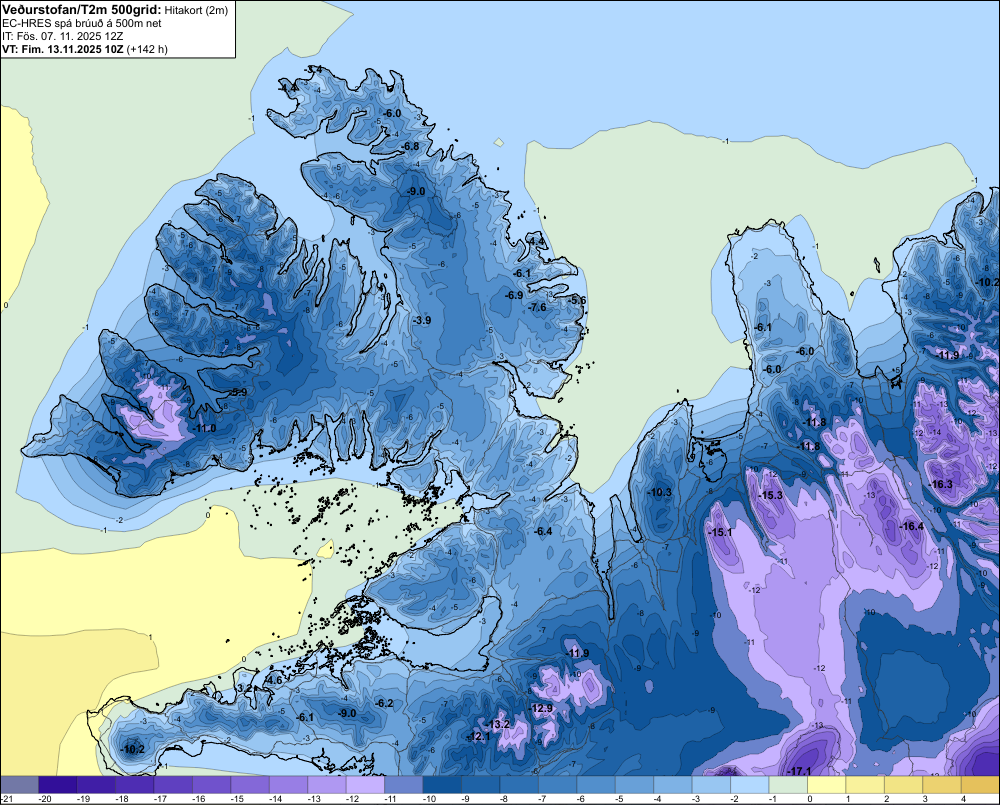Click the legend swatch labeled -3
The image size is (1000, 805).
click(x=711, y=784)
